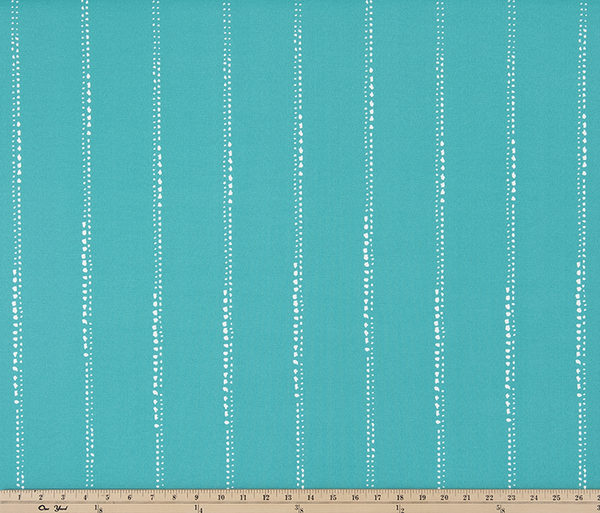Click the second white dotted stripe from left

(x=86, y=250)
